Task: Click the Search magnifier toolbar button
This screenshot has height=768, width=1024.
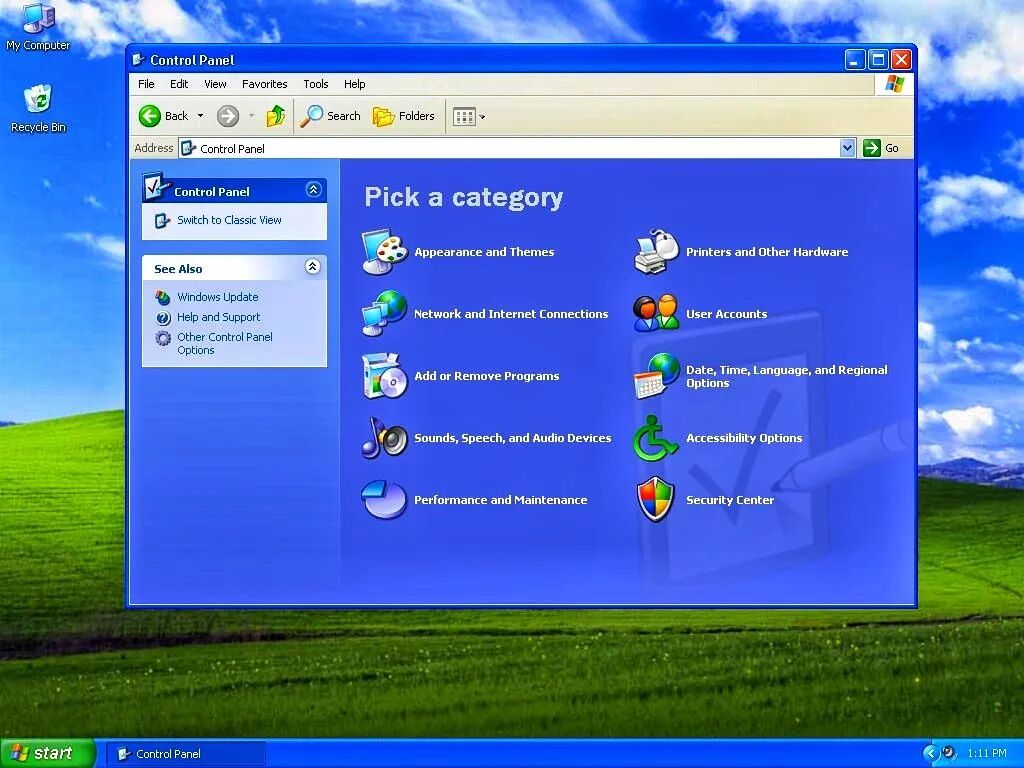Action: (330, 116)
